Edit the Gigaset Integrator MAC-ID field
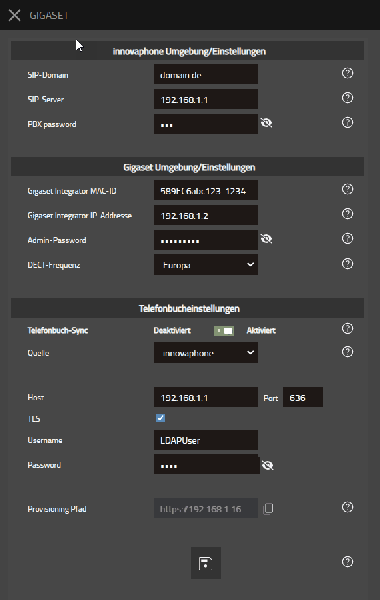Image resolution: width=380 pixels, height=600 pixels. [206, 190]
